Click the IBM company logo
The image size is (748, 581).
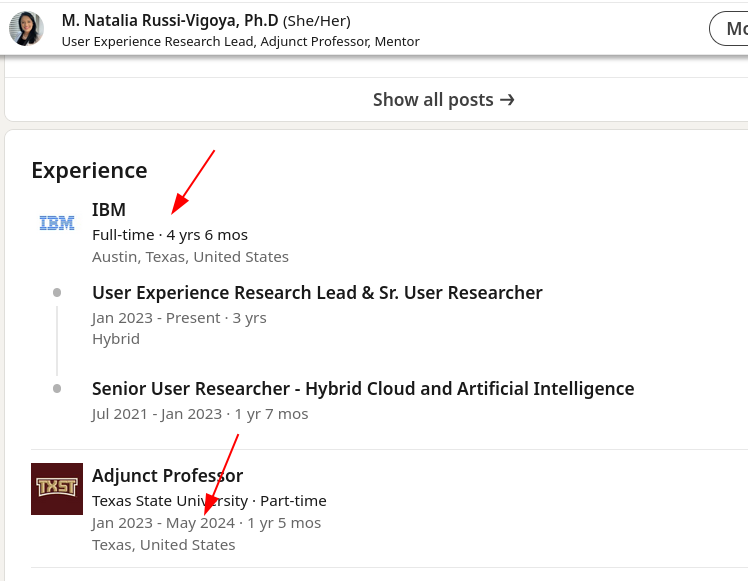pyautogui.click(x=57, y=223)
